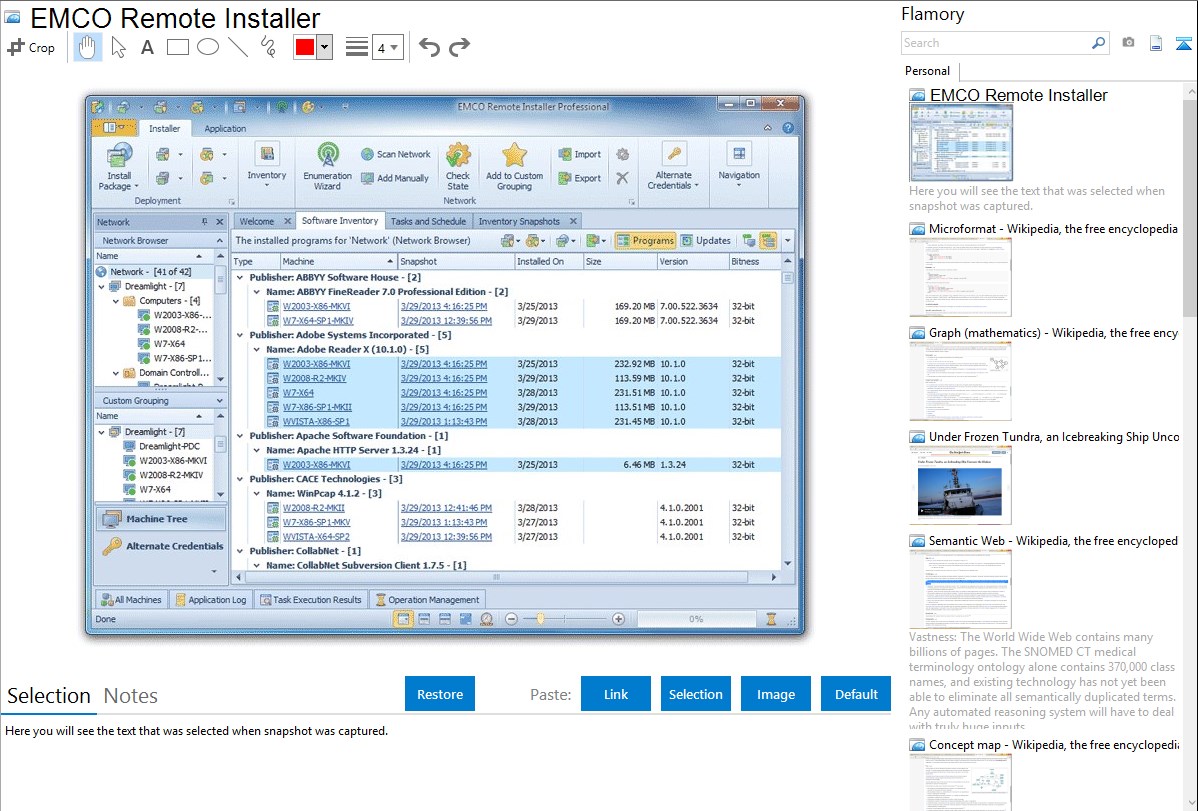Choose the arrow pointer tool
This screenshot has height=811, width=1198.
coord(118,47)
